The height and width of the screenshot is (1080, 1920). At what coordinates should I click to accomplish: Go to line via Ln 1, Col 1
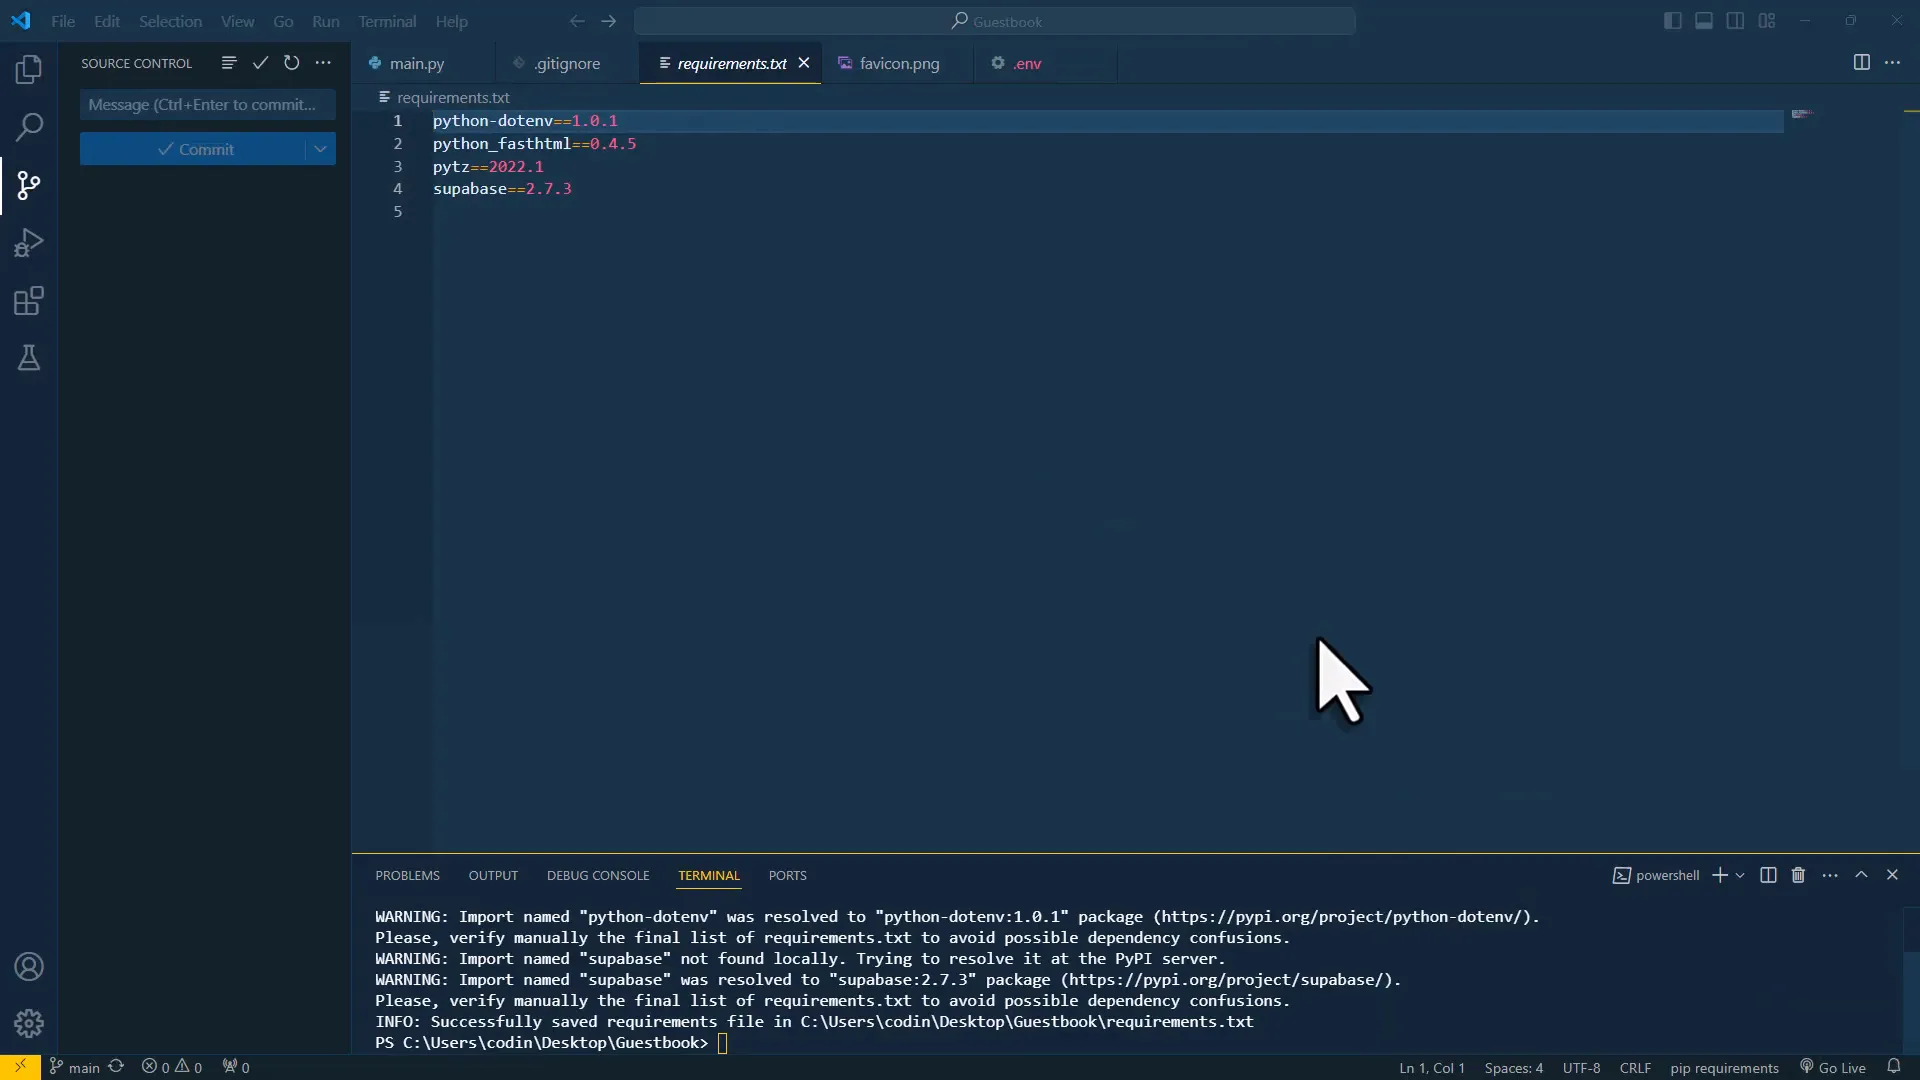click(x=1431, y=1067)
